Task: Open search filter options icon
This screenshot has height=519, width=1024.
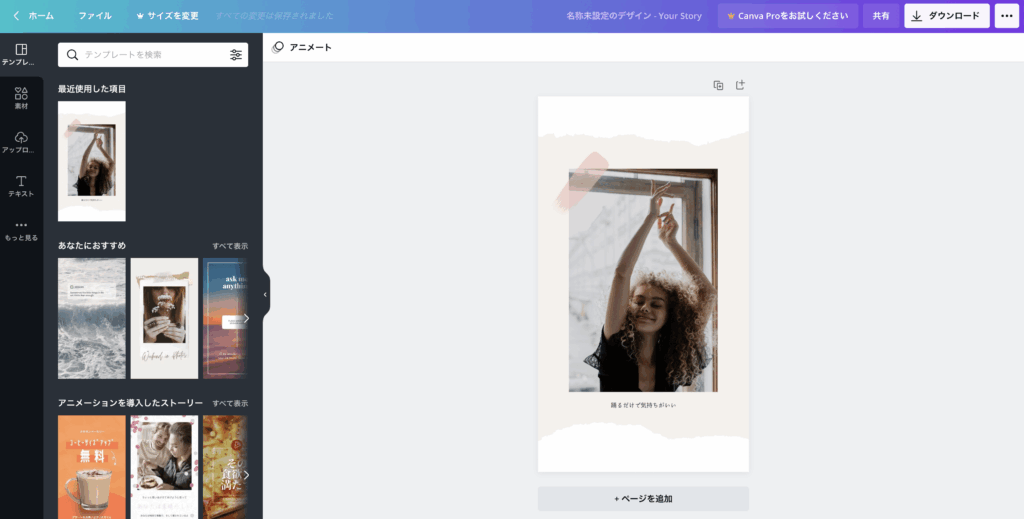Action: tap(236, 55)
